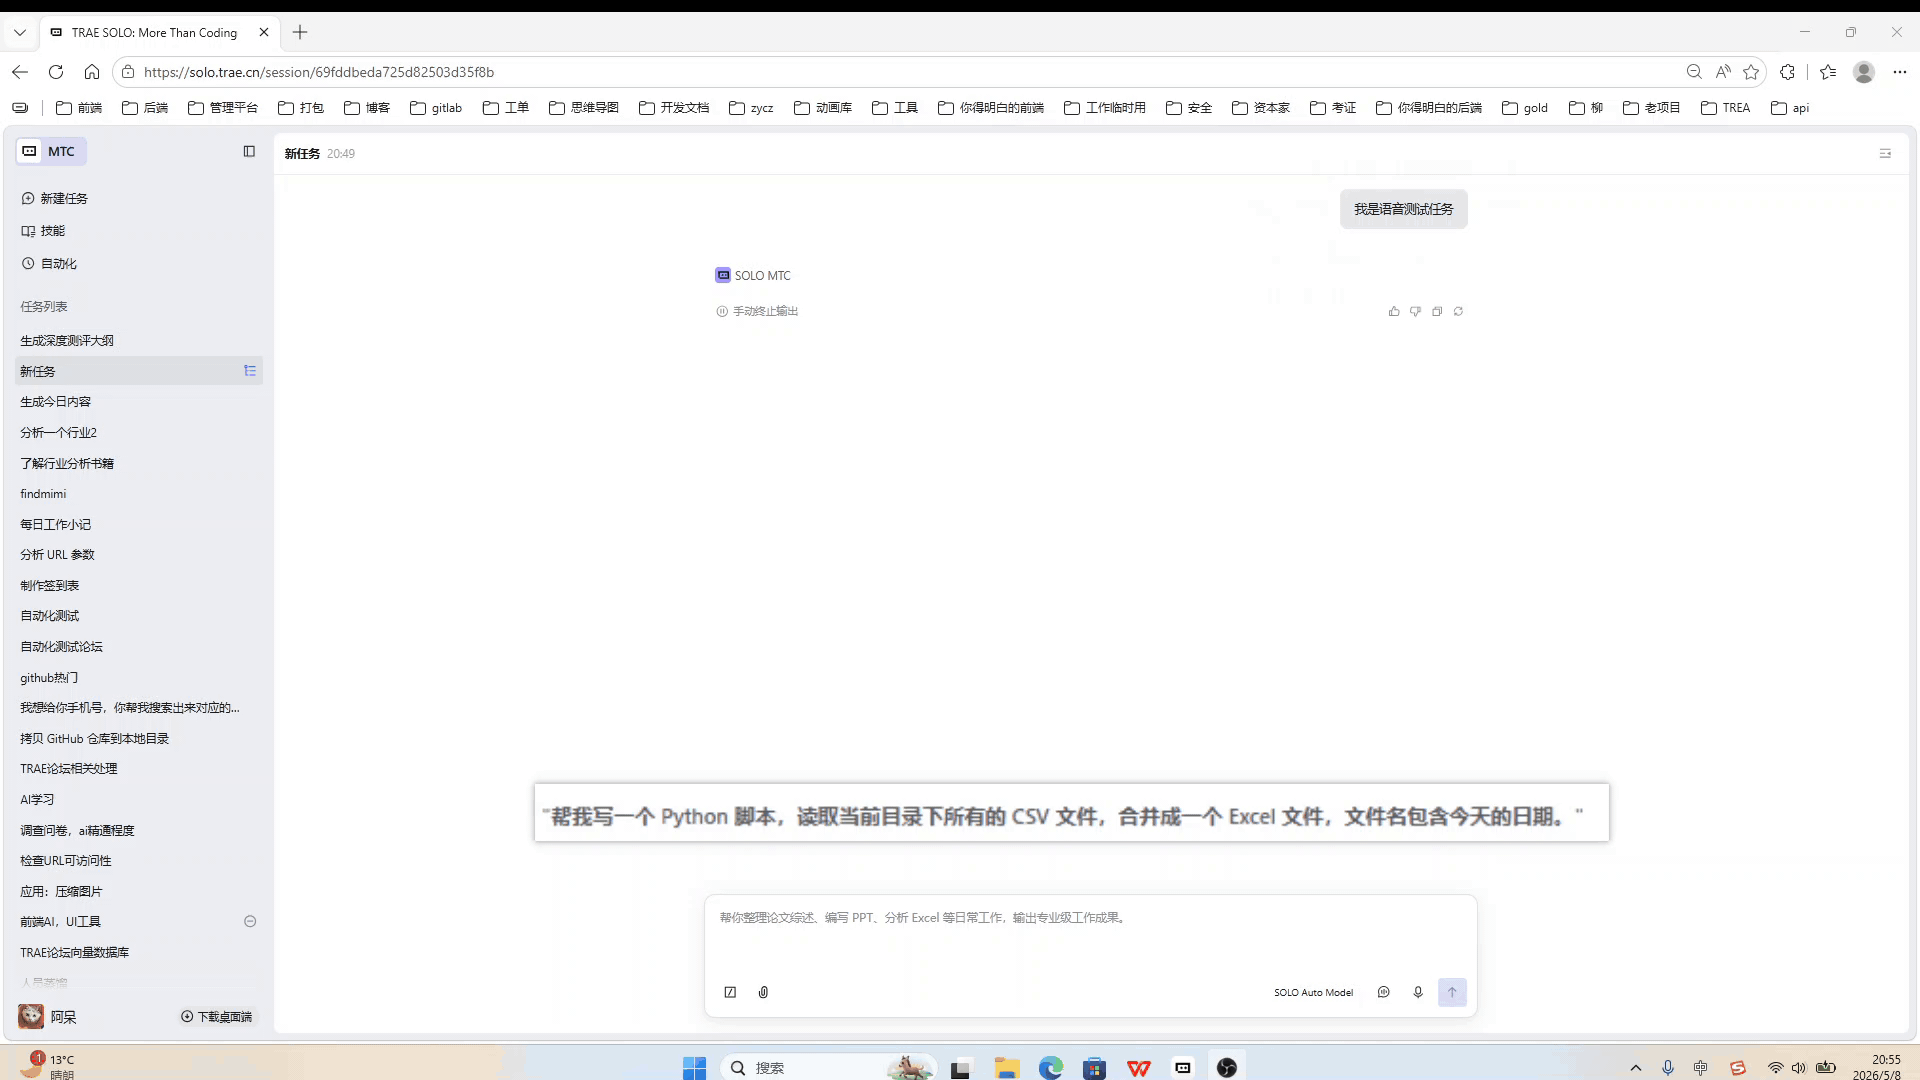Click the chat bubble icon beside model selector
This screenshot has height=1080, width=1920.
point(1384,992)
